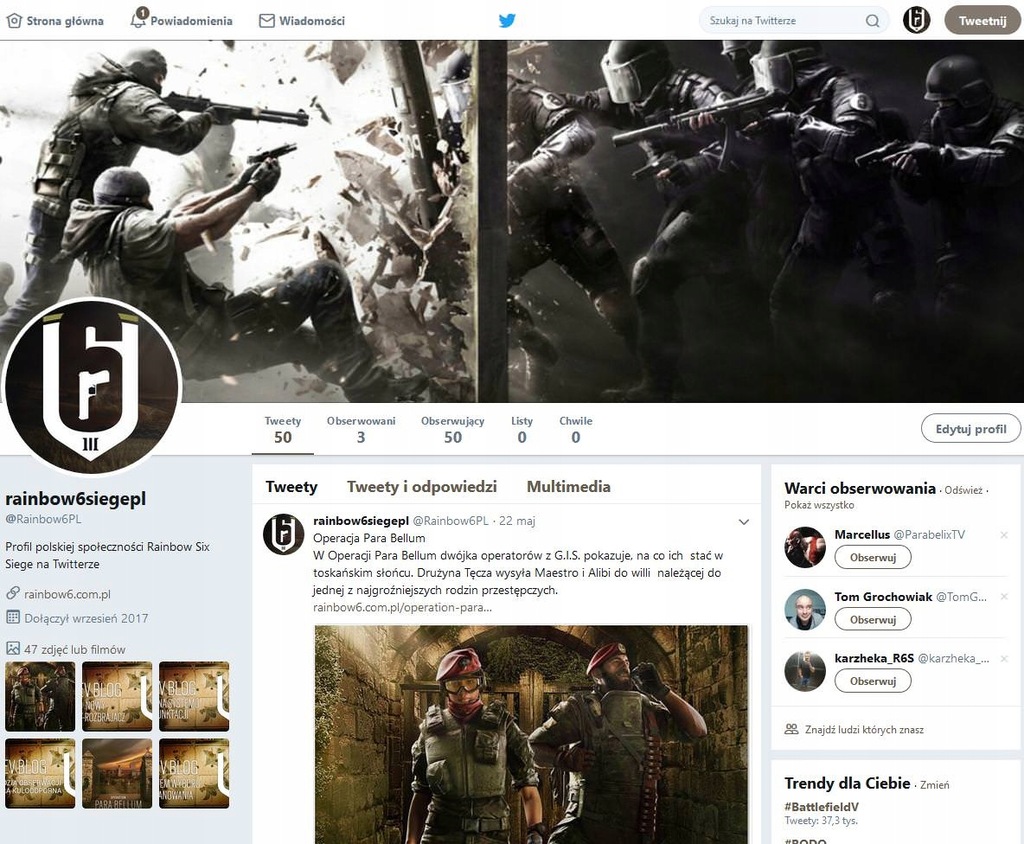Click the Tweetnij button
Image resolution: width=1024 pixels, height=844 pixels.
click(x=982, y=20)
